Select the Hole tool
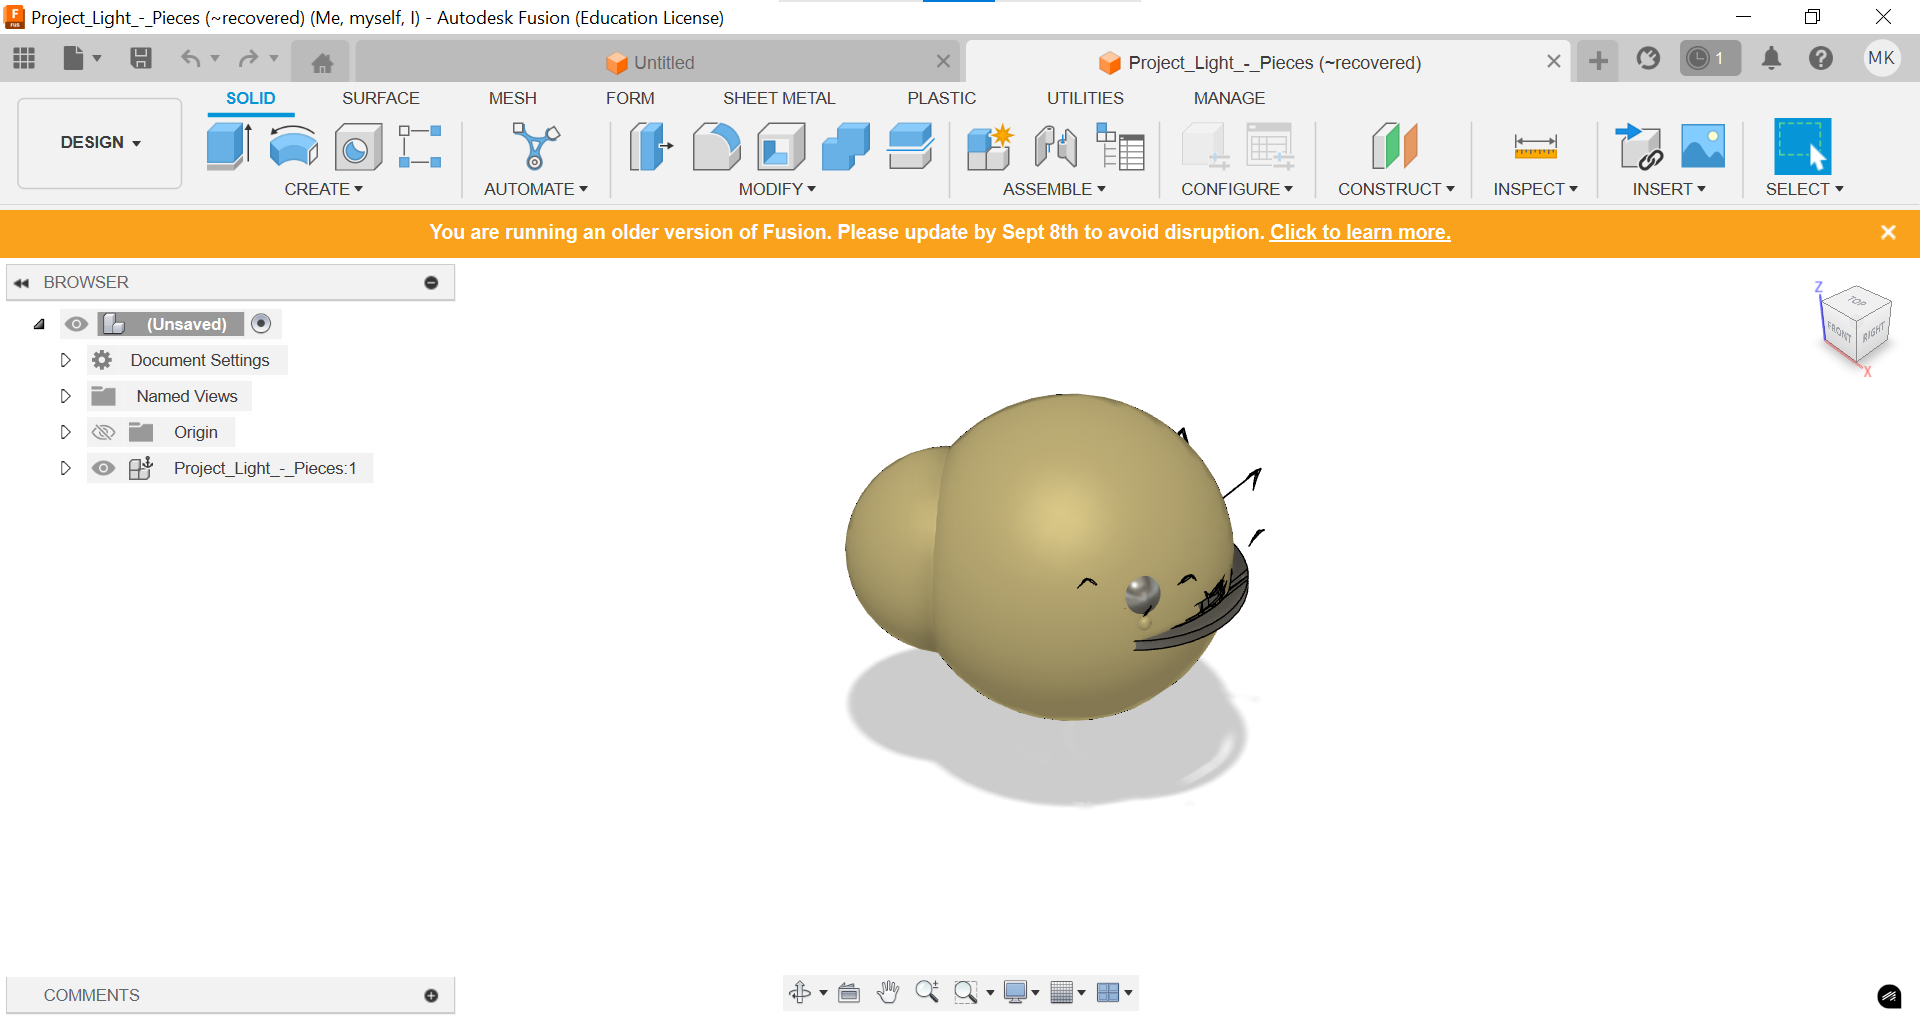 (358, 146)
